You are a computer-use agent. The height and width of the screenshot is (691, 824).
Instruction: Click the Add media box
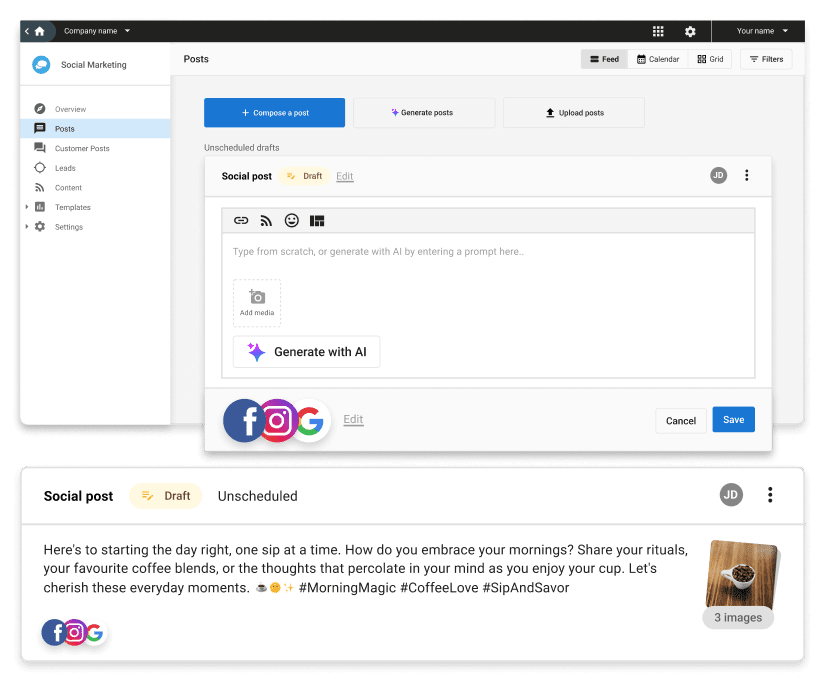(x=257, y=303)
